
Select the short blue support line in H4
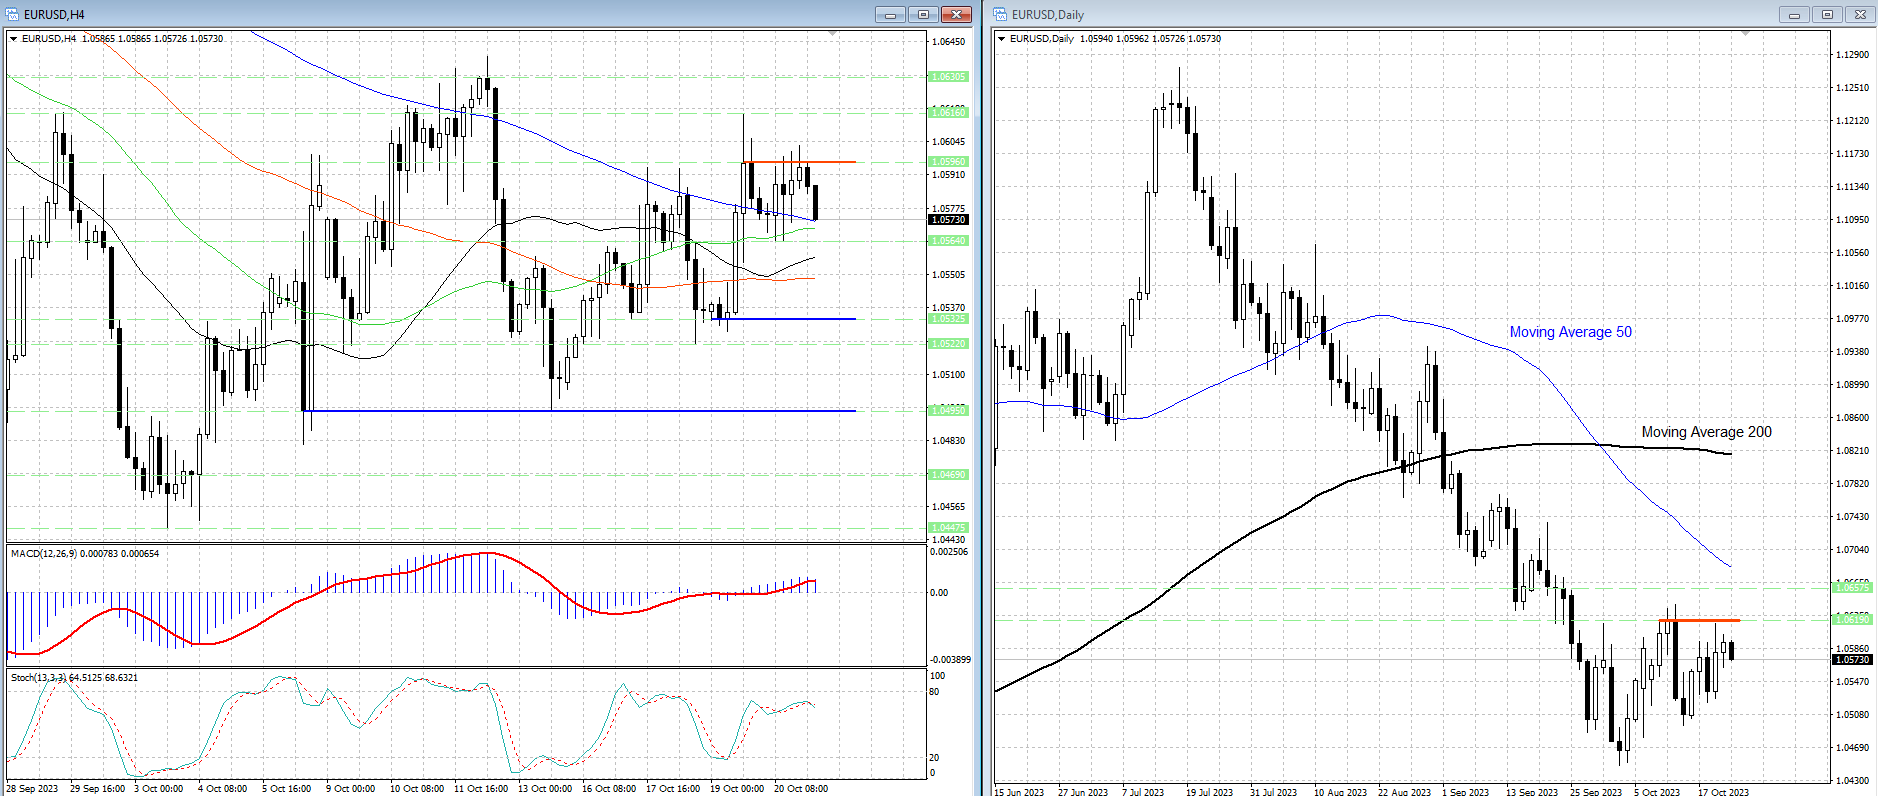click(x=784, y=319)
